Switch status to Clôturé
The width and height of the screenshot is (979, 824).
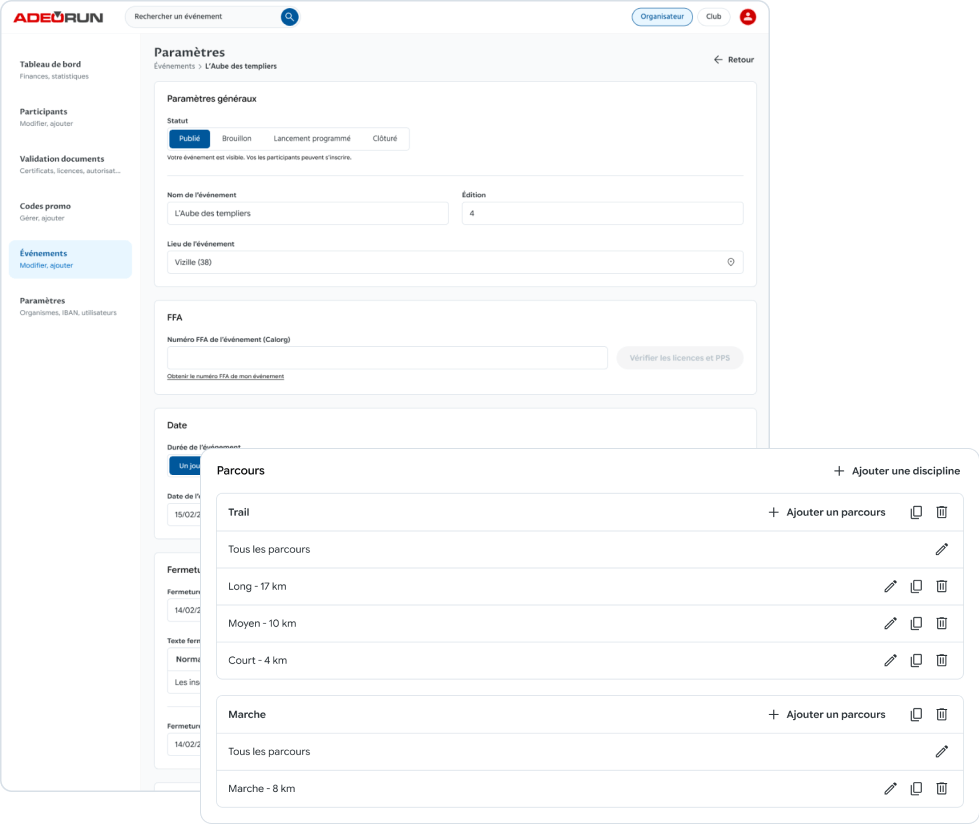click(385, 139)
